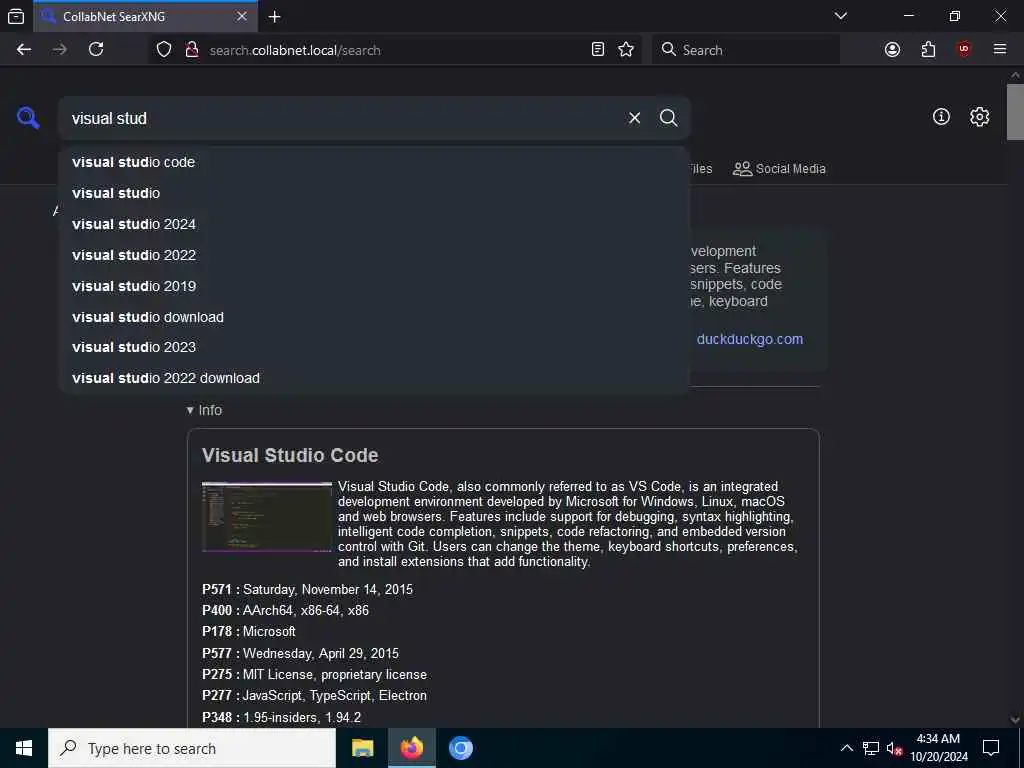1024x768 pixels.
Task: Toggle reader view icon
Action: pos(598,50)
